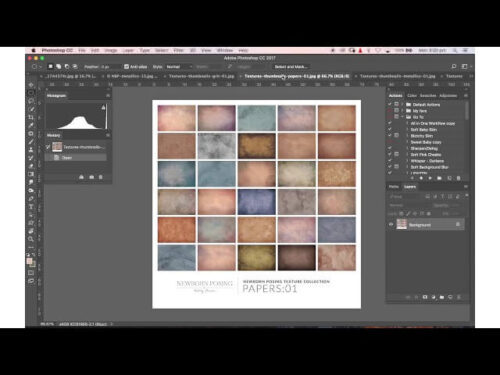Select the Quick Selection tool
500x375 pixels.
[31, 109]
